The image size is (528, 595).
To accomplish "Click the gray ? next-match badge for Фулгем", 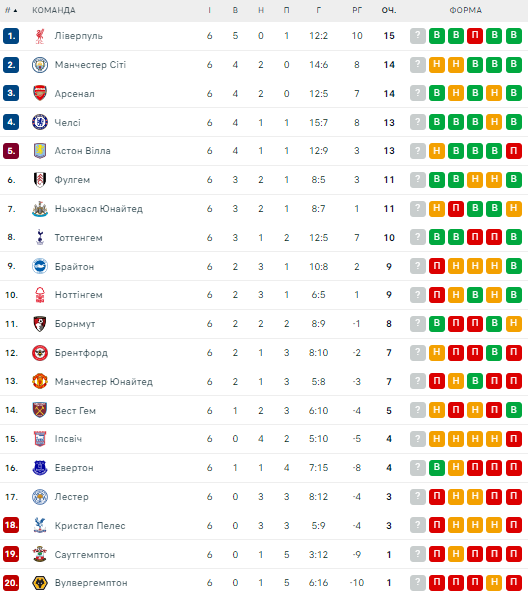I will pyautogui.click(x=418, y=180).
